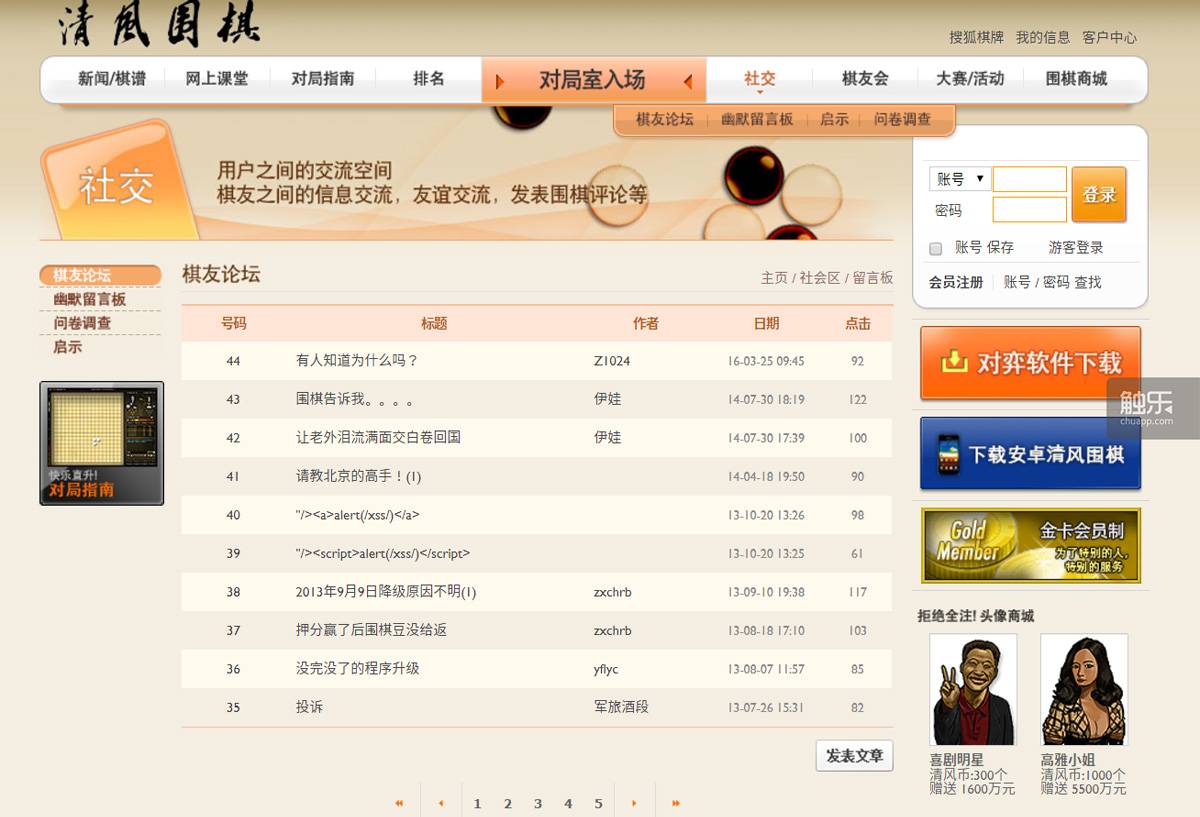The height and width of the screenshot is (817, 1200).
Task: Open the 网上课堂 nav menu
Action: click(217, 78)
